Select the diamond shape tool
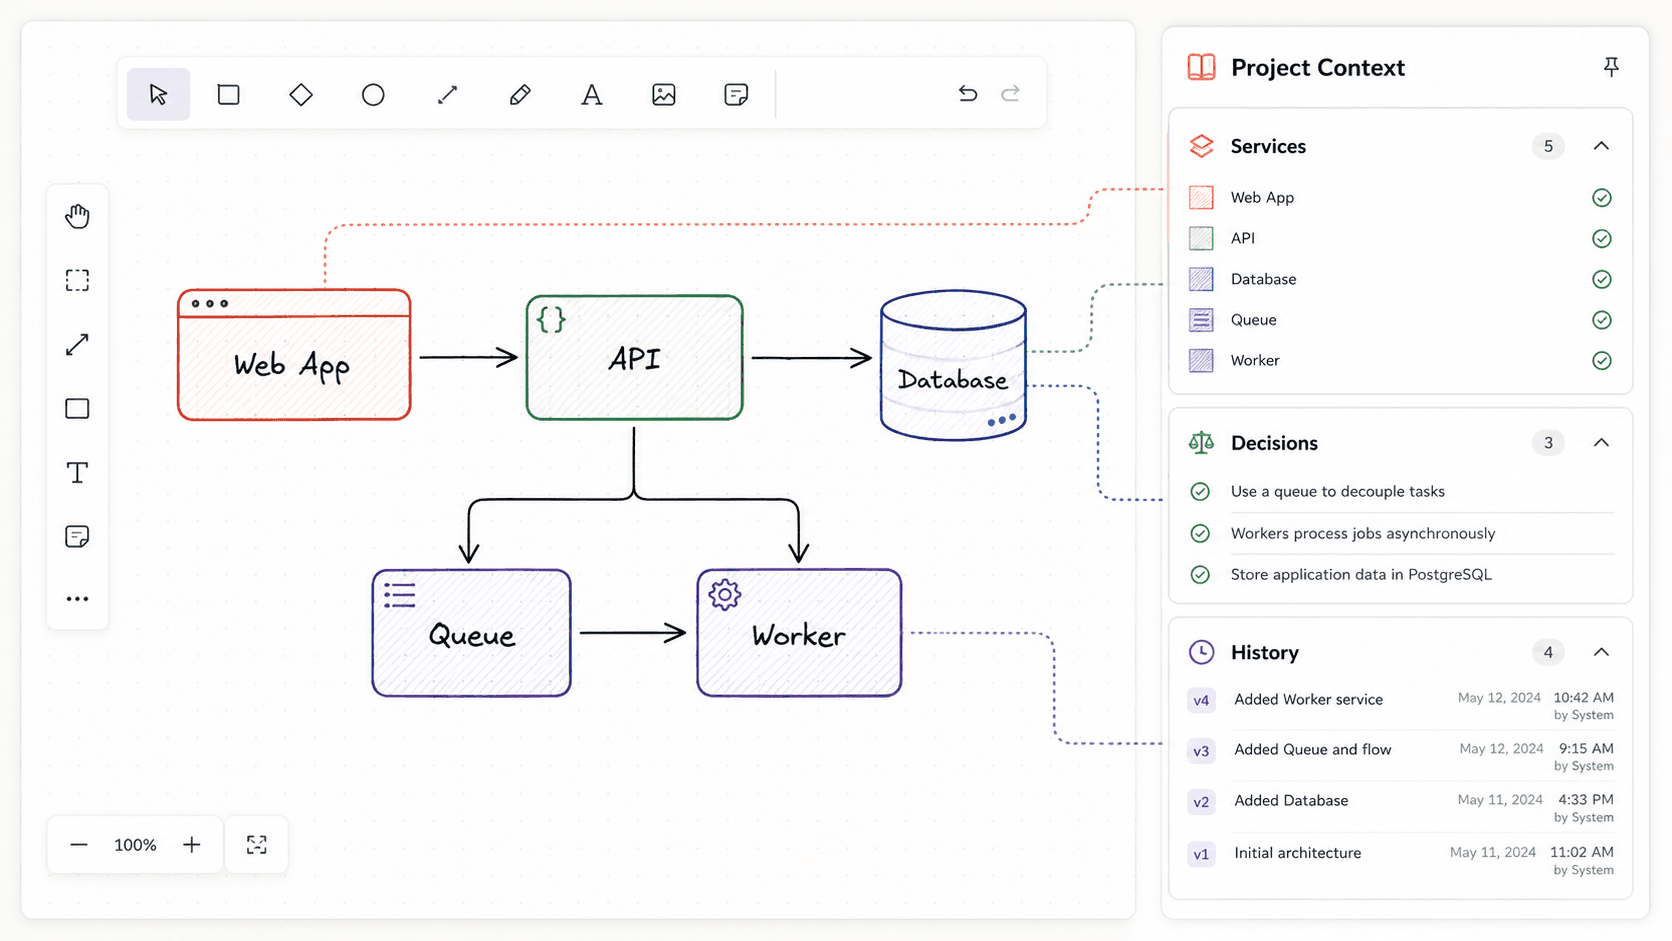Viewport: 1672px width, 941px height. pyautogui.click(x=301, y=94)
